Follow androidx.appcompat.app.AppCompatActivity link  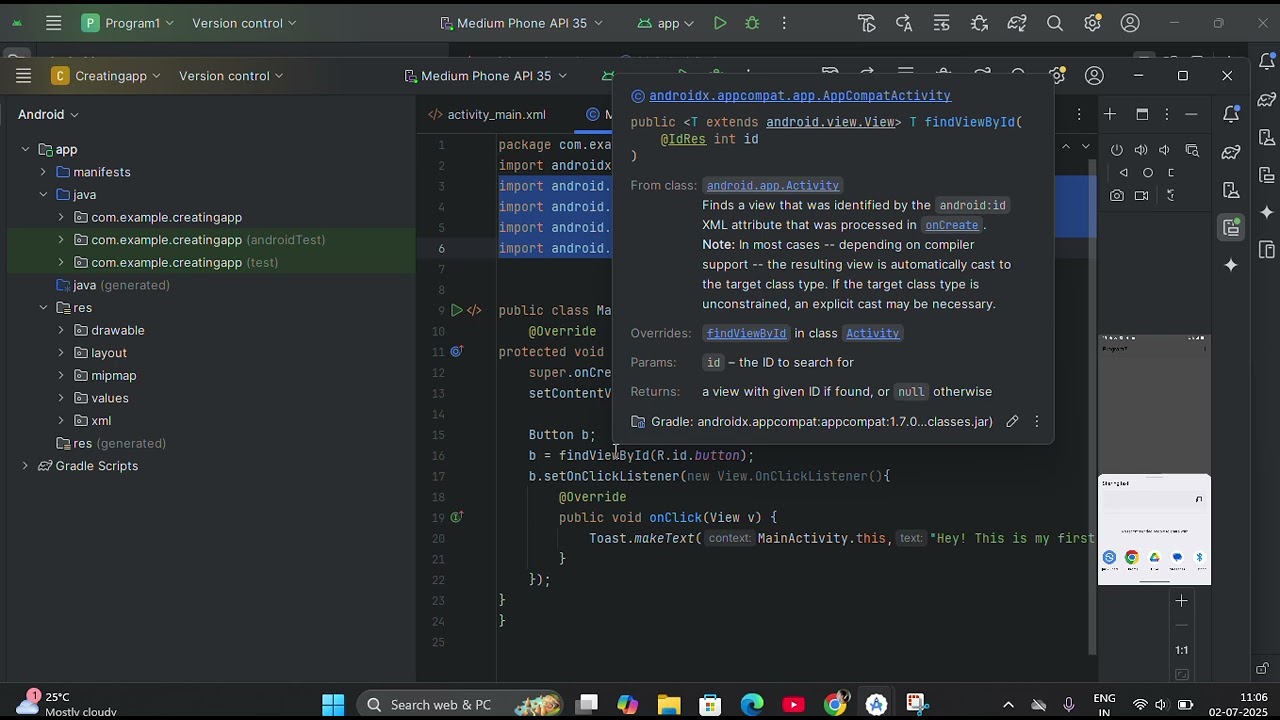point(800,96)
